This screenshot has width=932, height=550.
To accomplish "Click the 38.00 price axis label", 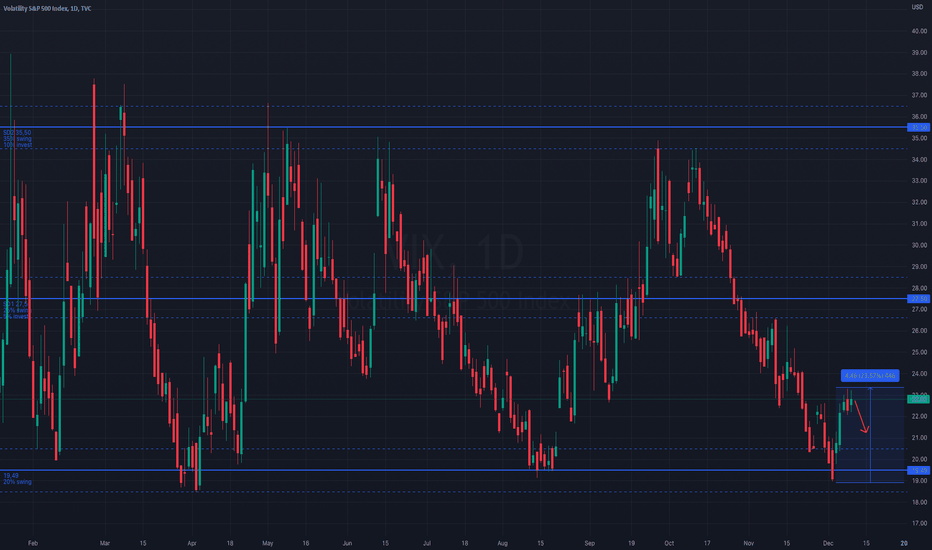I will (919, 74).
